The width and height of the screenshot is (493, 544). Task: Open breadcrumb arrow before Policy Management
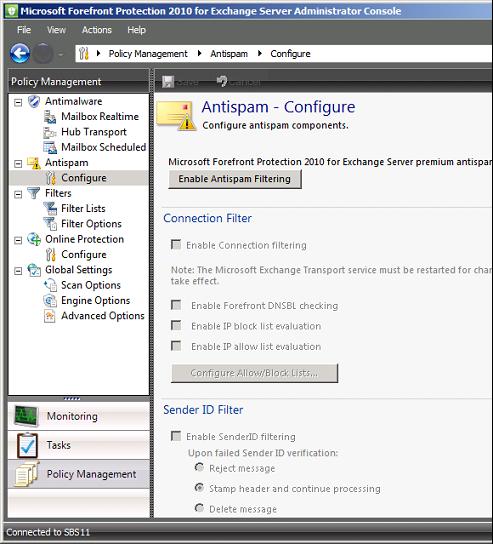[x=99, y=53]
